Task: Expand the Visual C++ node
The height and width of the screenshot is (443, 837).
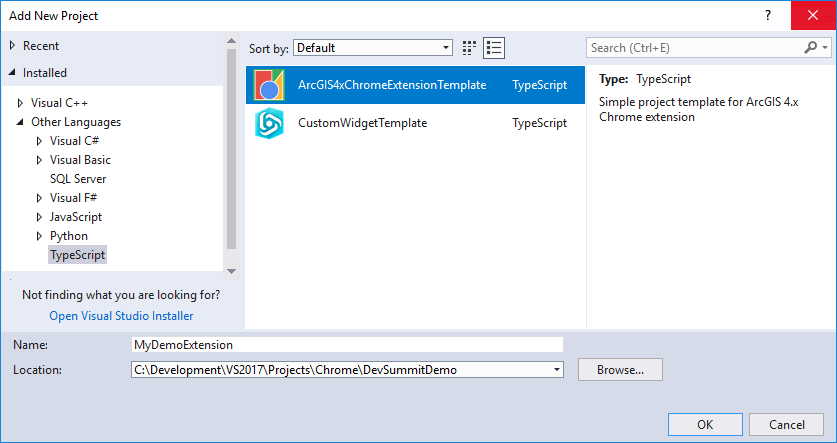Action: click(20, 102)
